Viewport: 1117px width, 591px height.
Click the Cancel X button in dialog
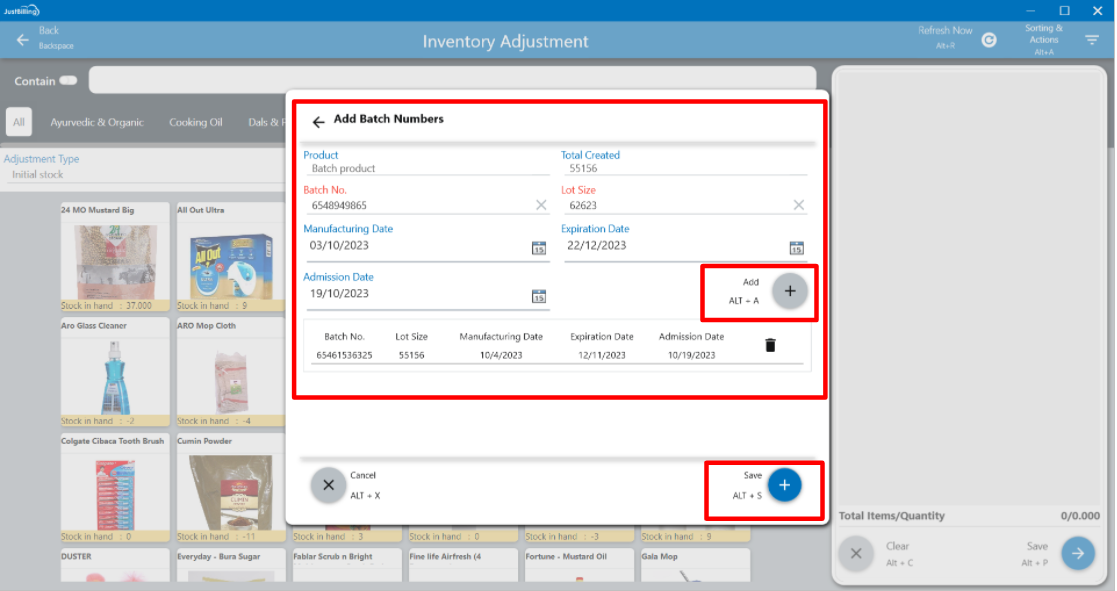pos(328,485)
